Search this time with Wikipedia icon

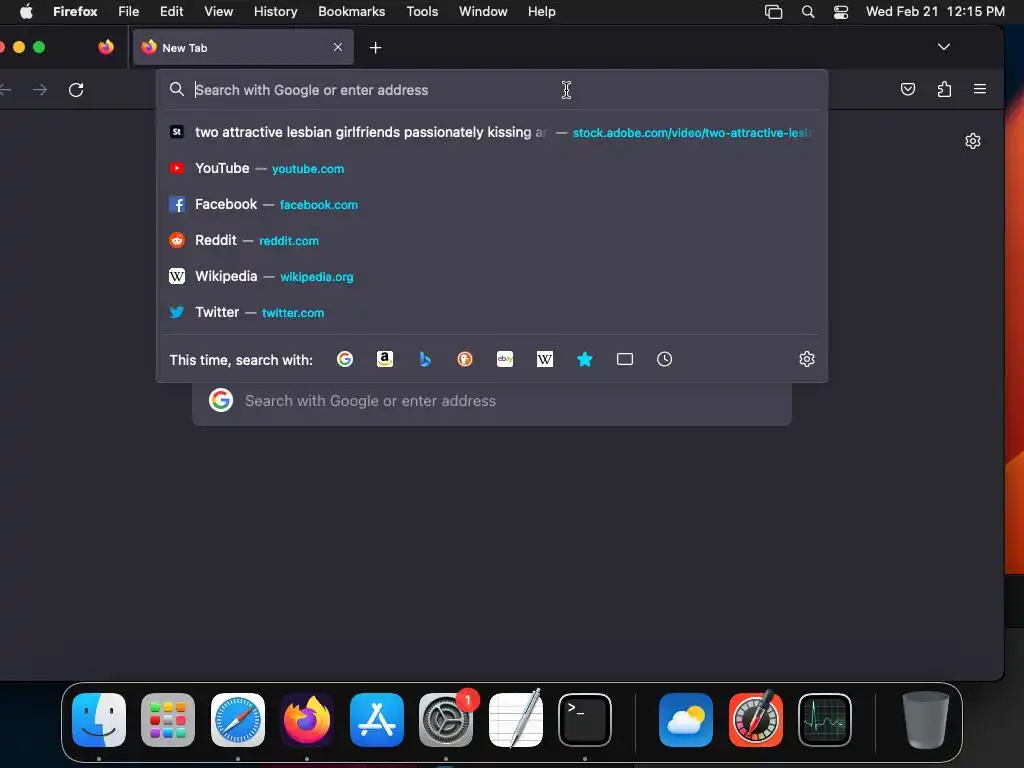coord(545,359)
